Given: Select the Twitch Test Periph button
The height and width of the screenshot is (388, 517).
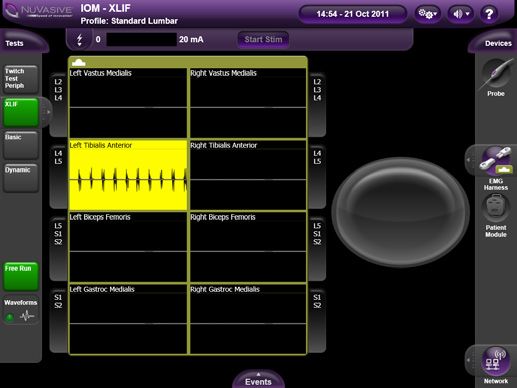Looking at the screenshot, I should point(21,79).
